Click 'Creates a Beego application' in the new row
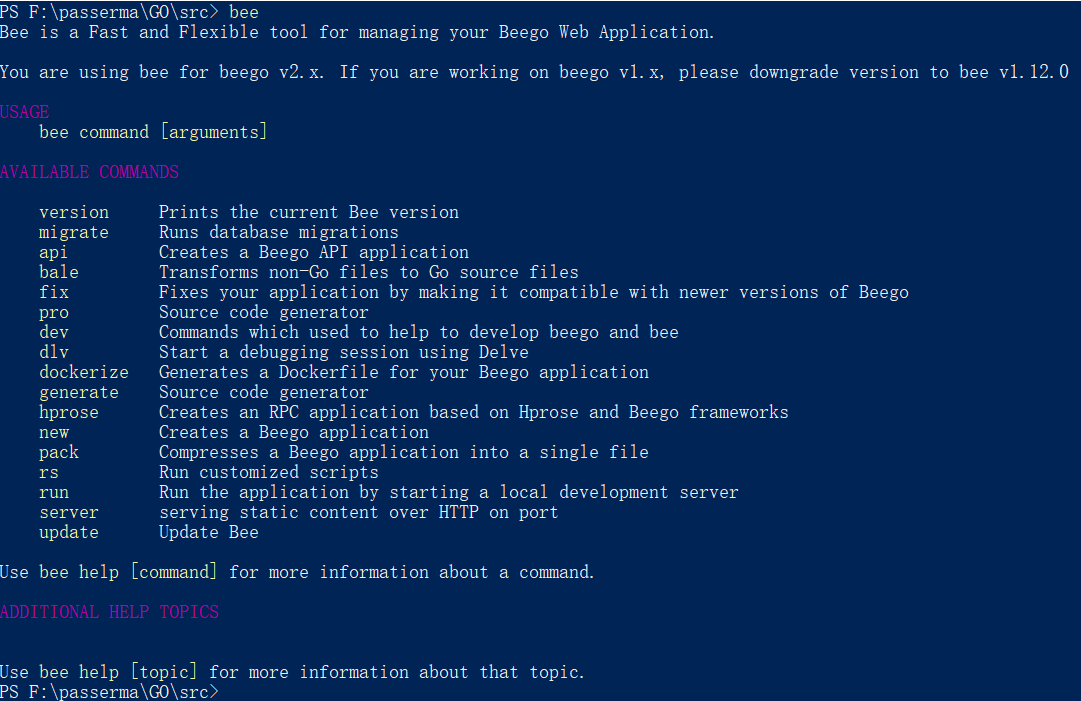Viewport: 1081px width, 701px height. click(x=294, y=433)
